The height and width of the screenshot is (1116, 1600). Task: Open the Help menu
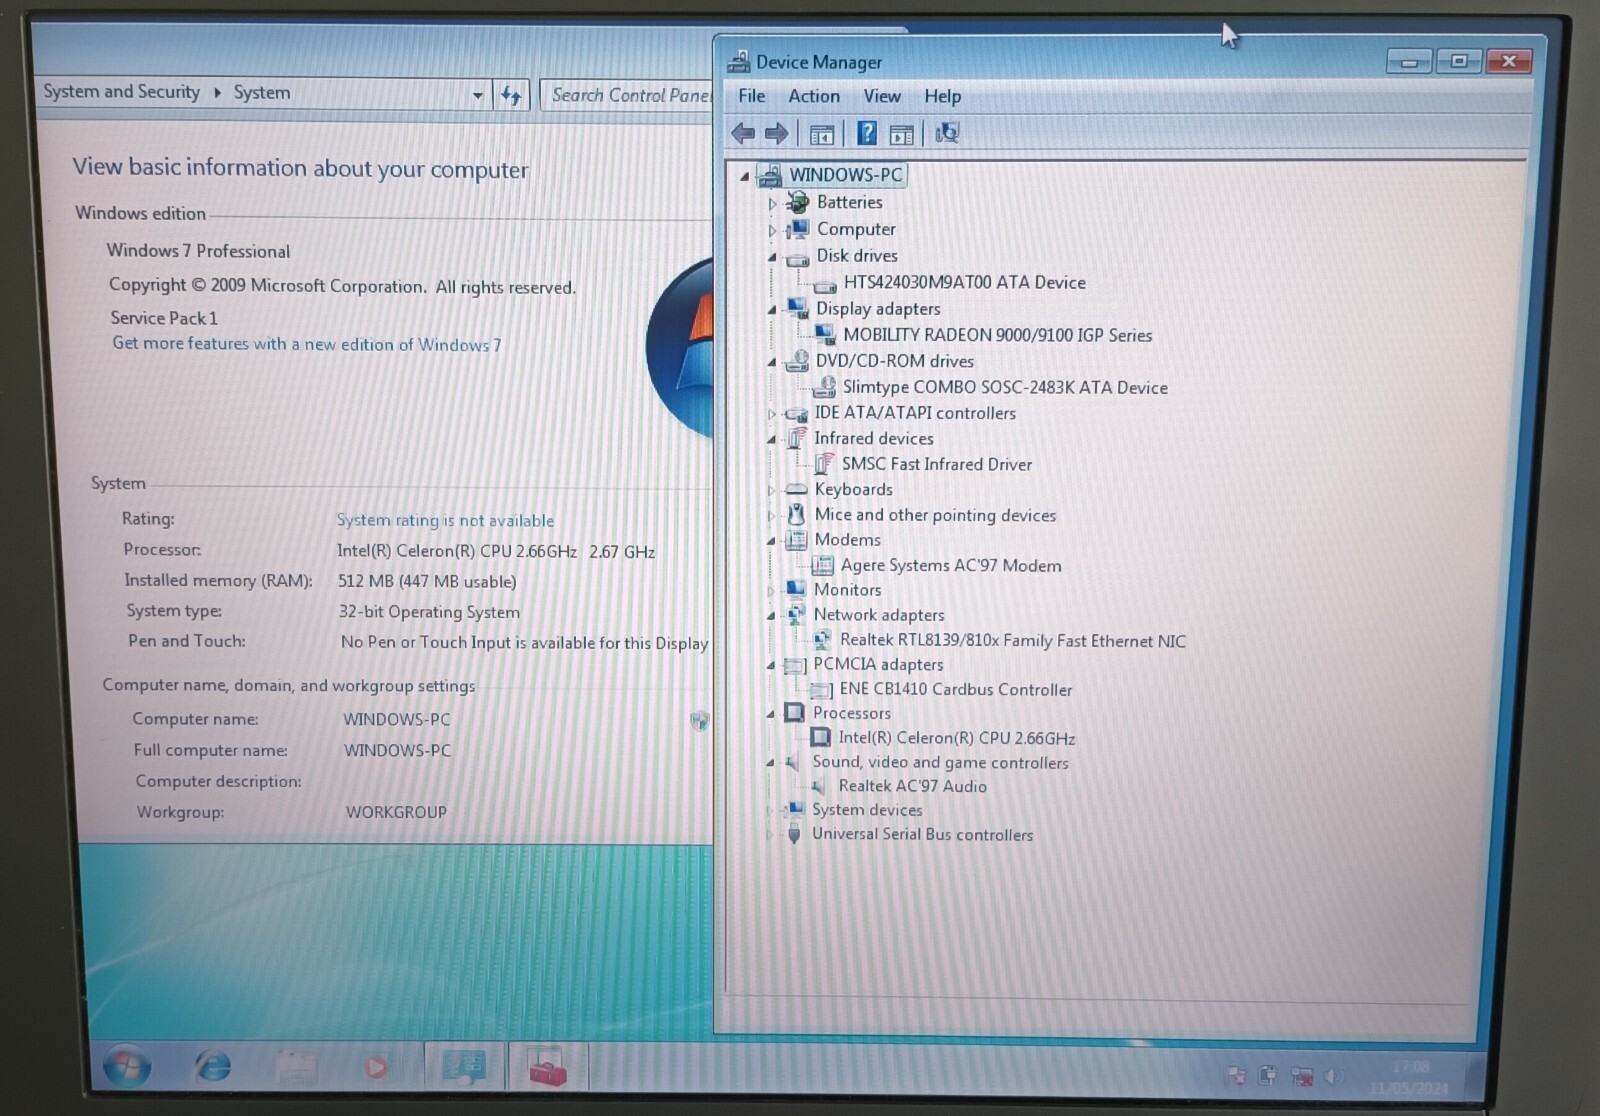point(942,96)
